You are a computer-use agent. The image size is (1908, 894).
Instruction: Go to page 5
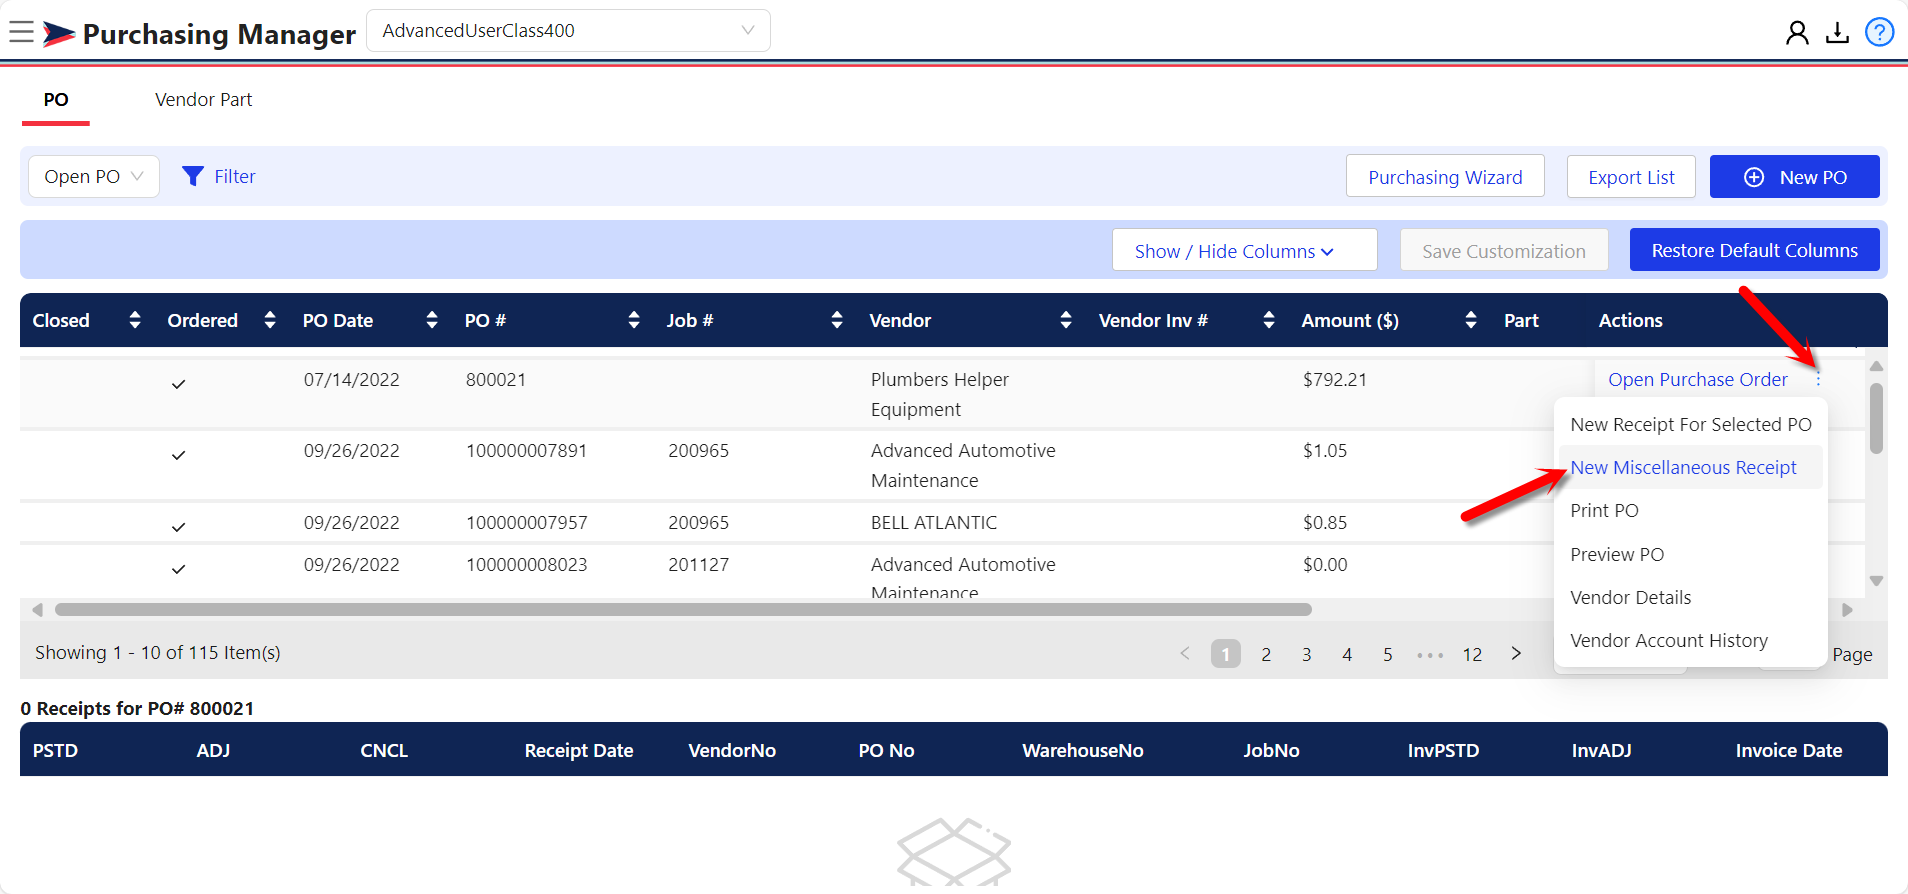click(1387, 655)
